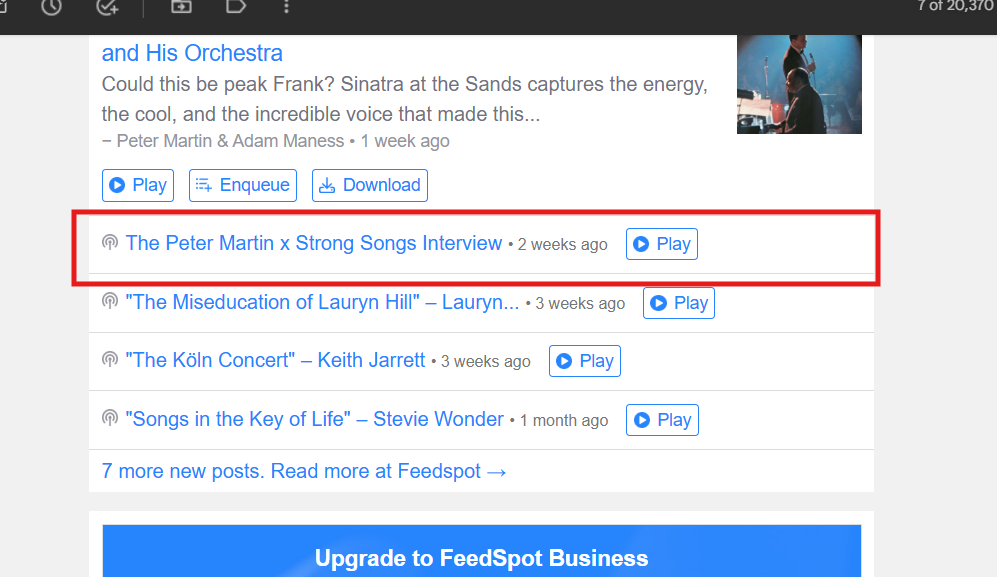Open "The Miseducation of Lauryn Hill" episode link
This screenshot has height=577, width=997.
point(322,303)
